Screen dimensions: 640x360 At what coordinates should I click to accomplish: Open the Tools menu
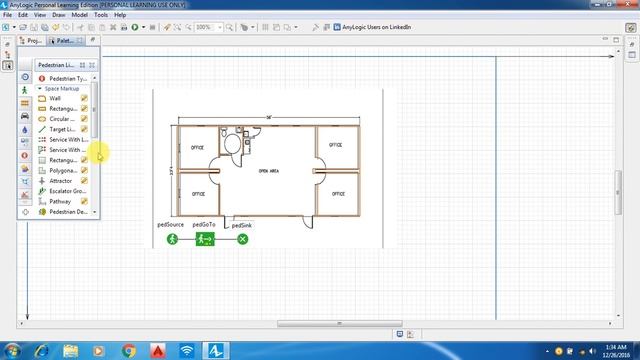101,15
